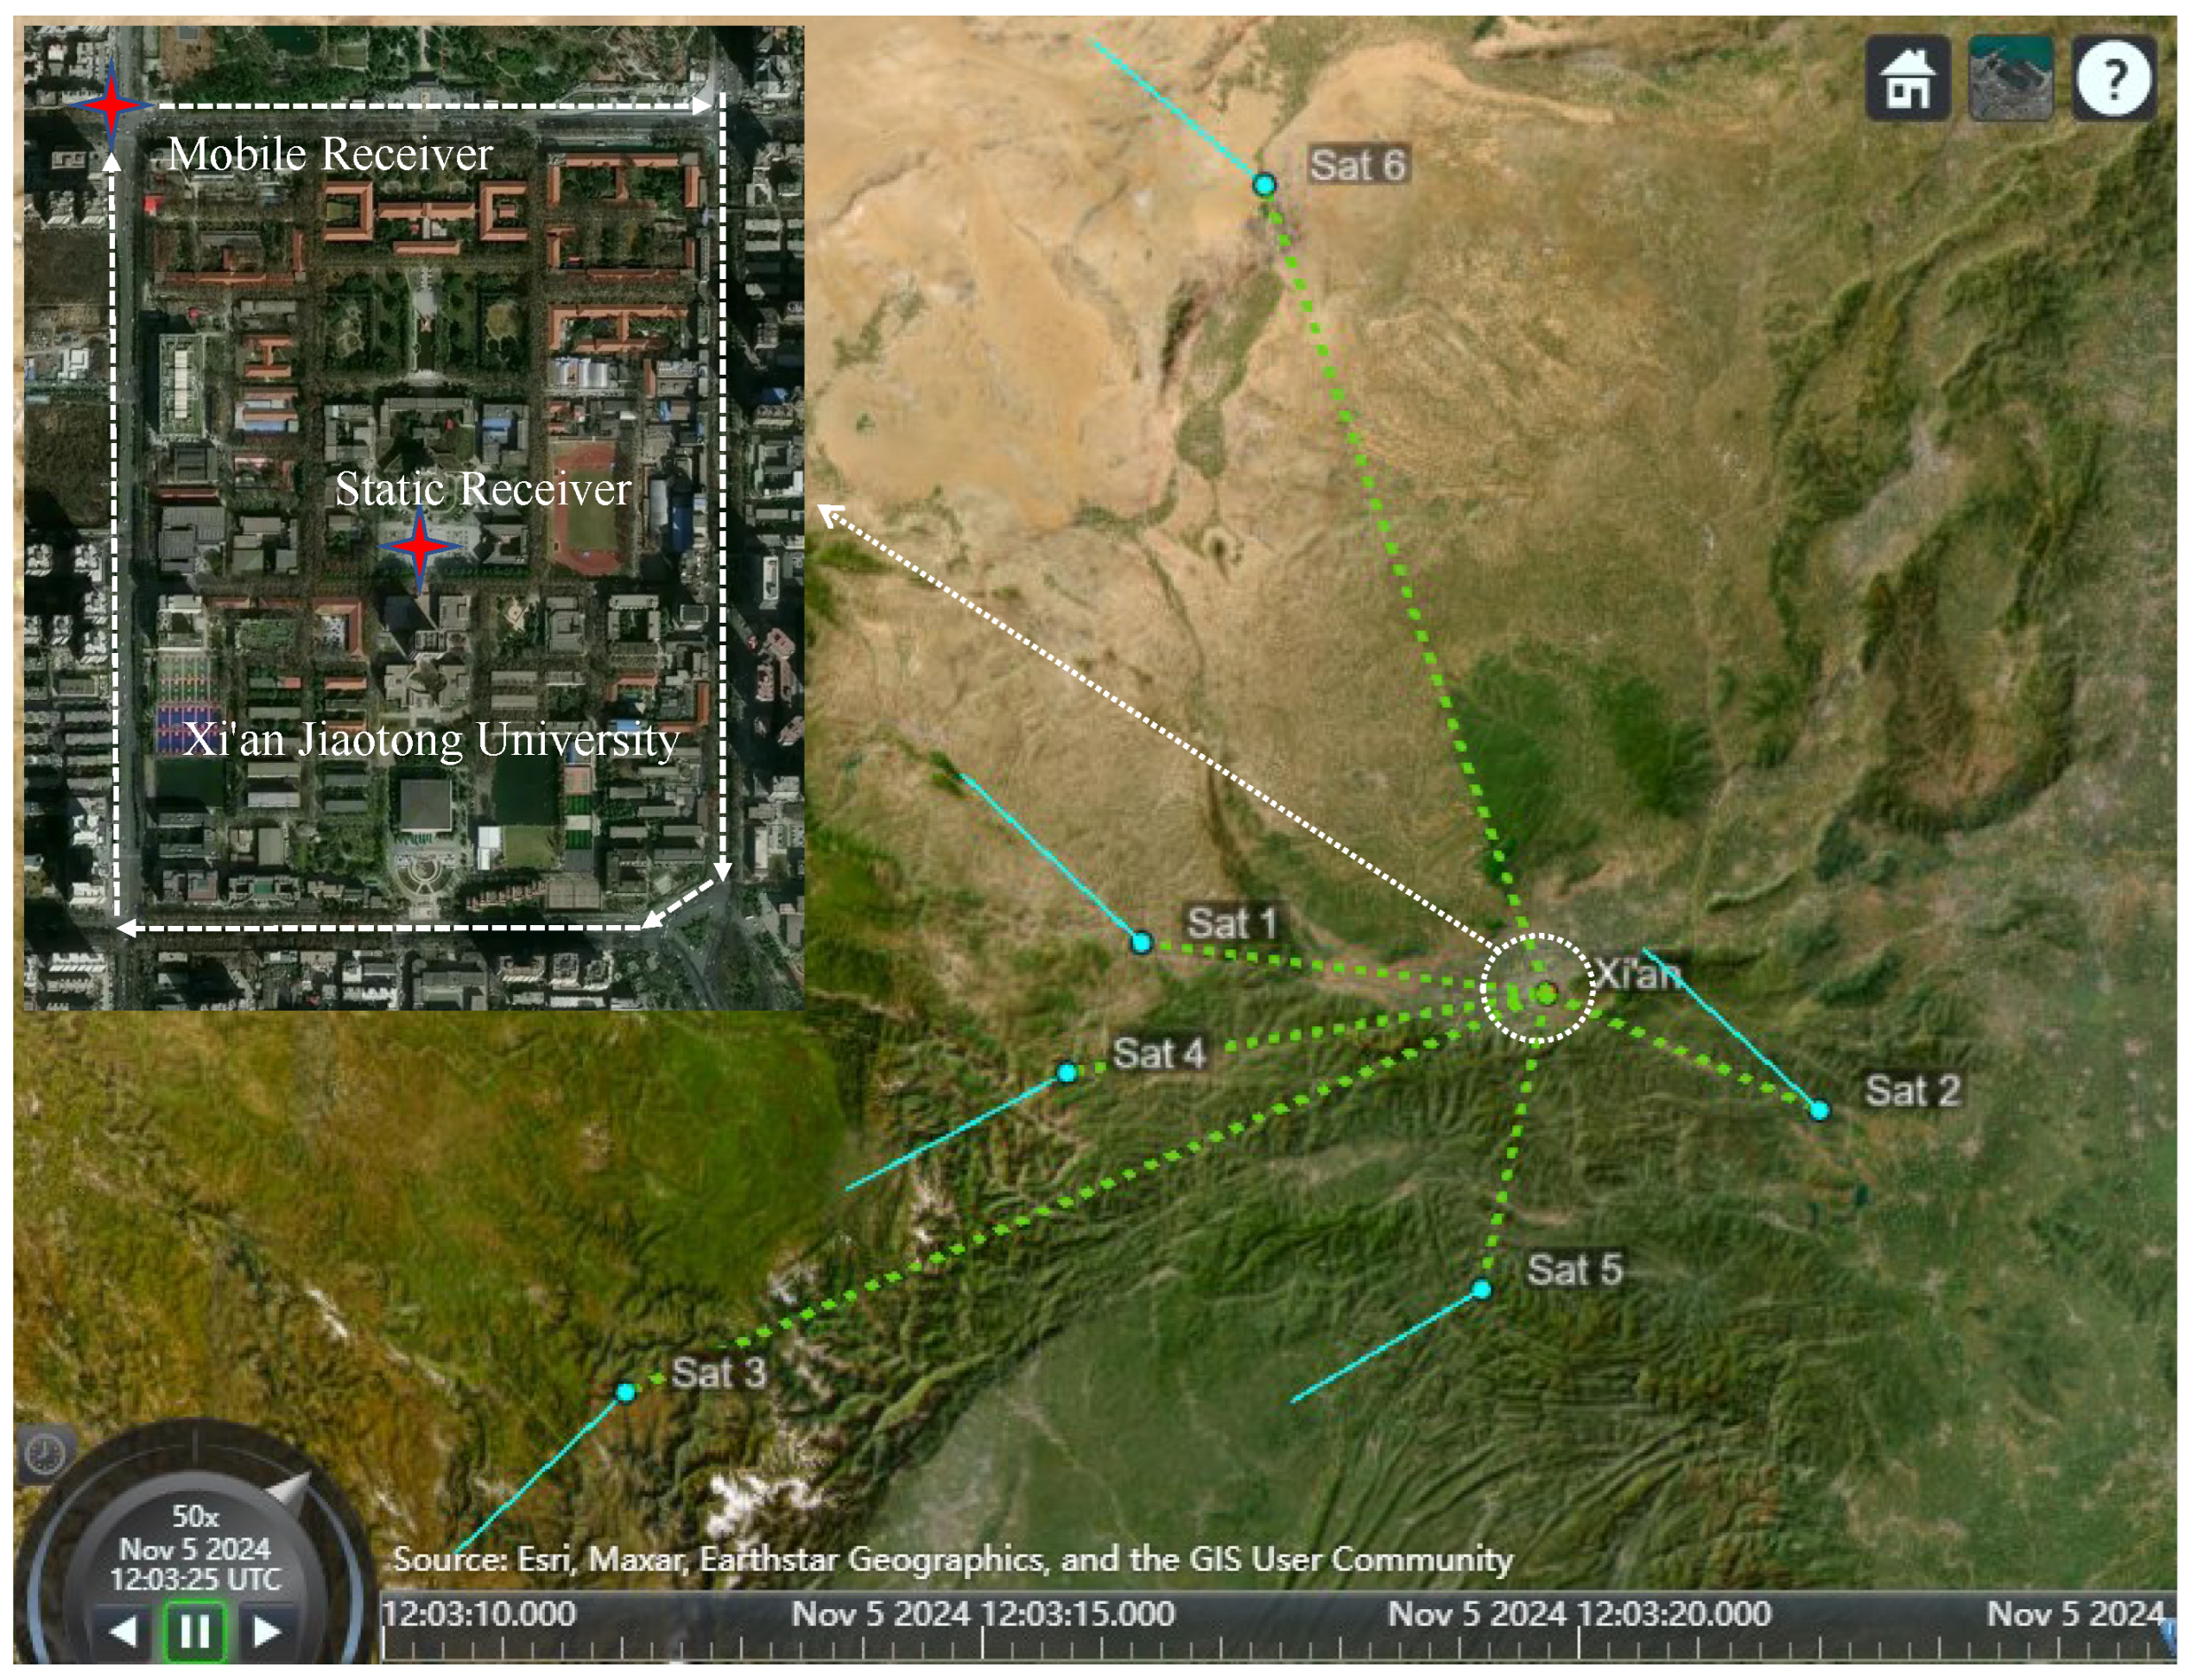This screenshot has width=2191, height=1680.
Task: Click the Home view icon
Action: tap(1908, 78)
